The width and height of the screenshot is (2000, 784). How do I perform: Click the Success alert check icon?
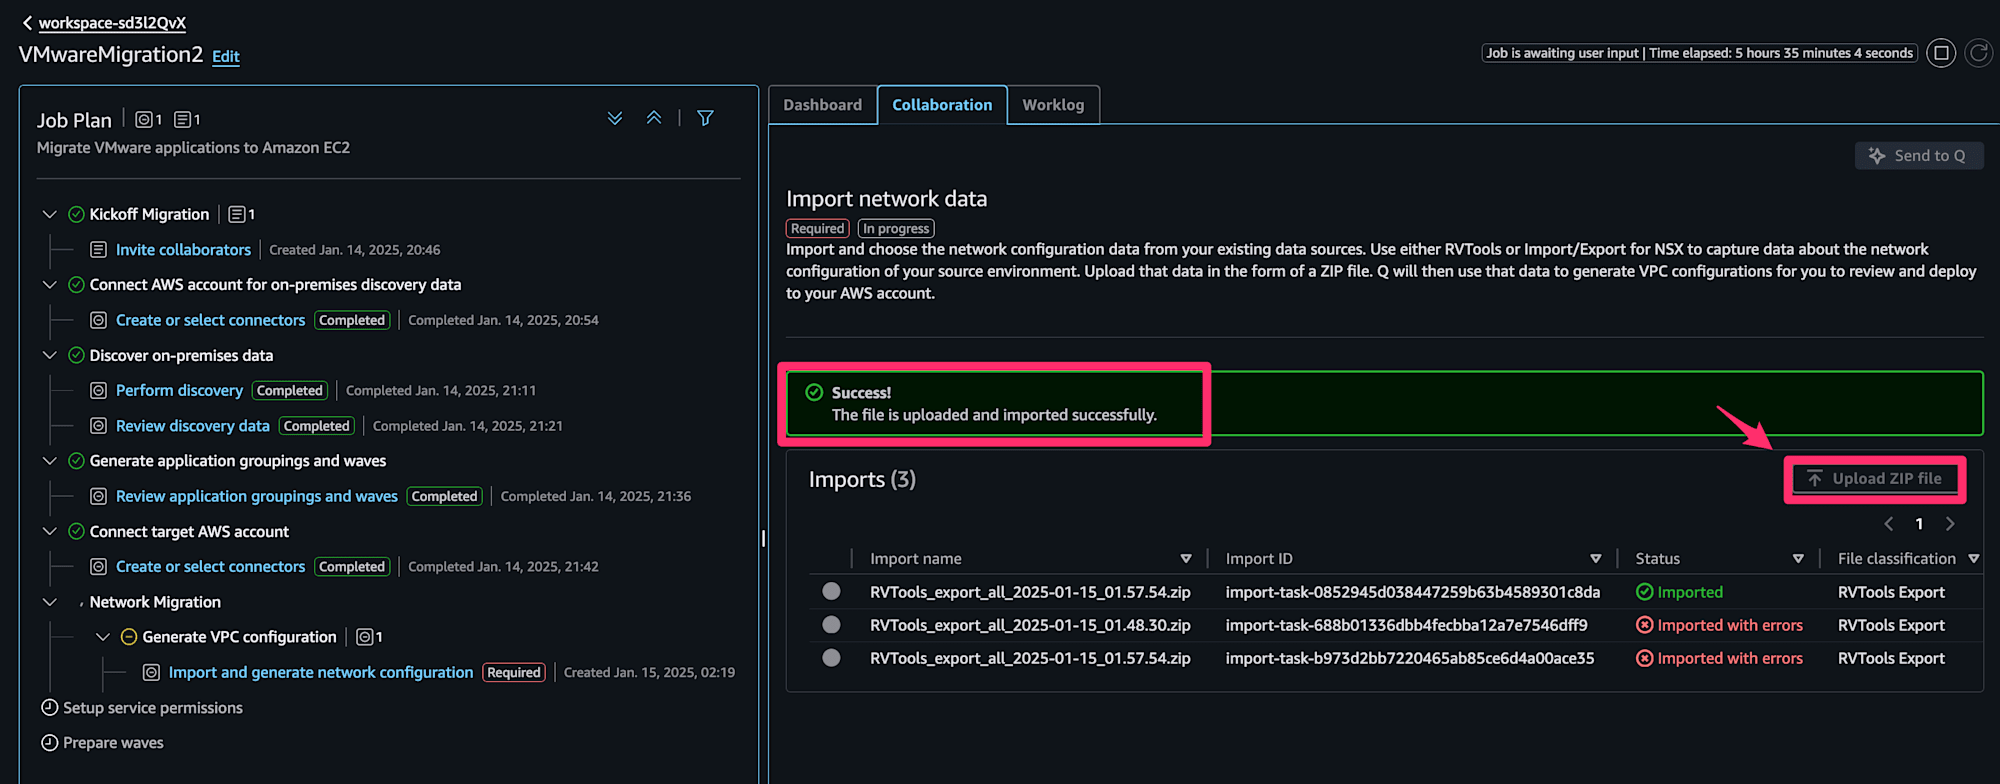814,392
